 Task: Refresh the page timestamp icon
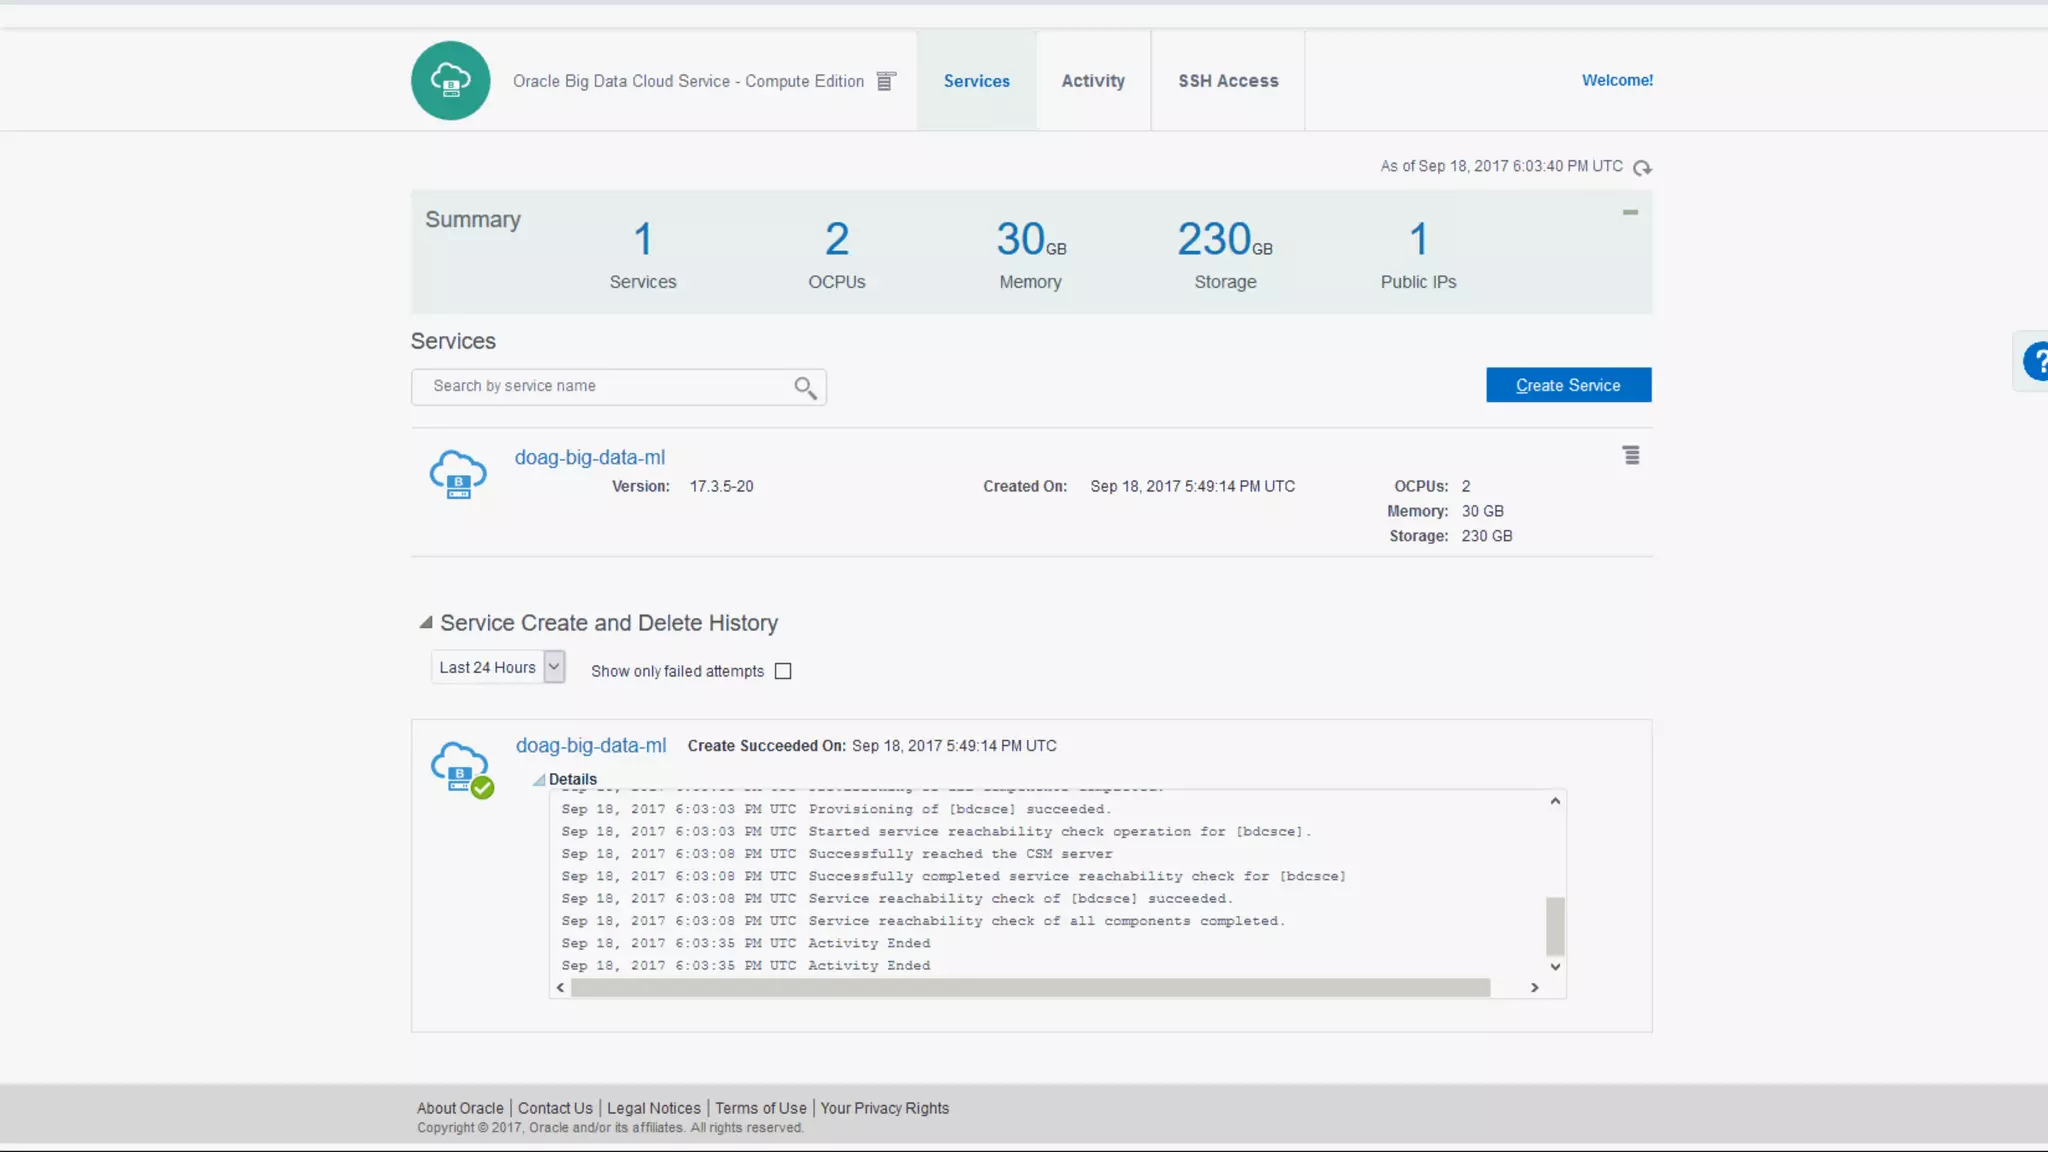click(x=1642, y=168)
